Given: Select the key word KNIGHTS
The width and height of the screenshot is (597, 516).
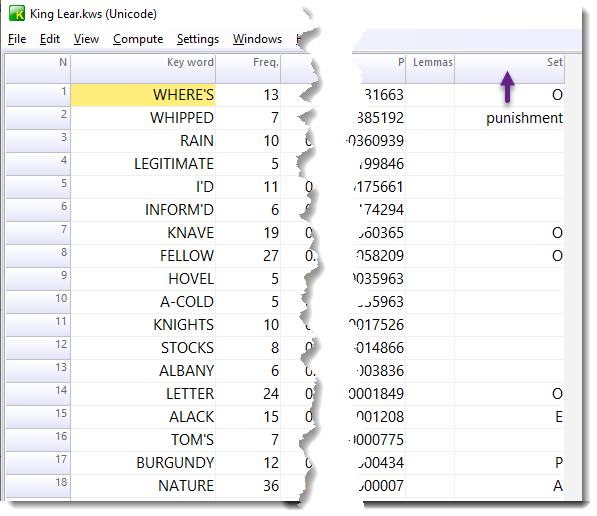Looking at the screenshot, I should (143, 325).
